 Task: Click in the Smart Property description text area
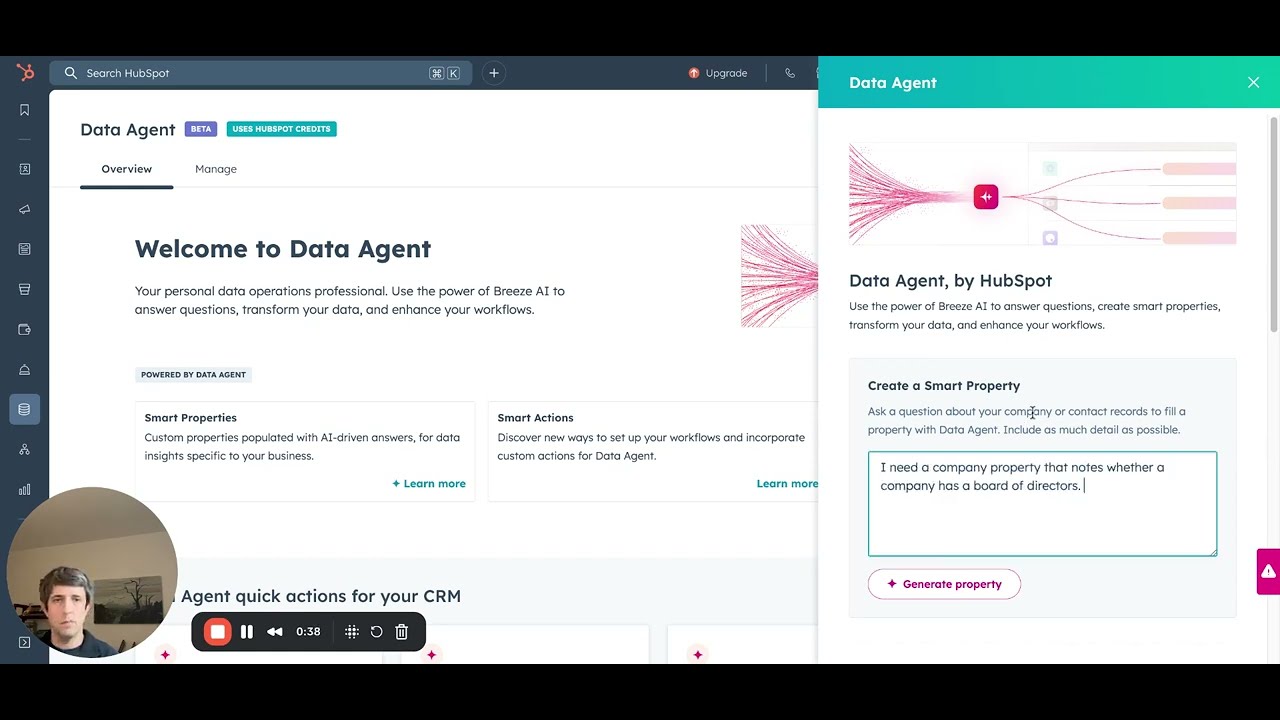tap(1042, 504)
